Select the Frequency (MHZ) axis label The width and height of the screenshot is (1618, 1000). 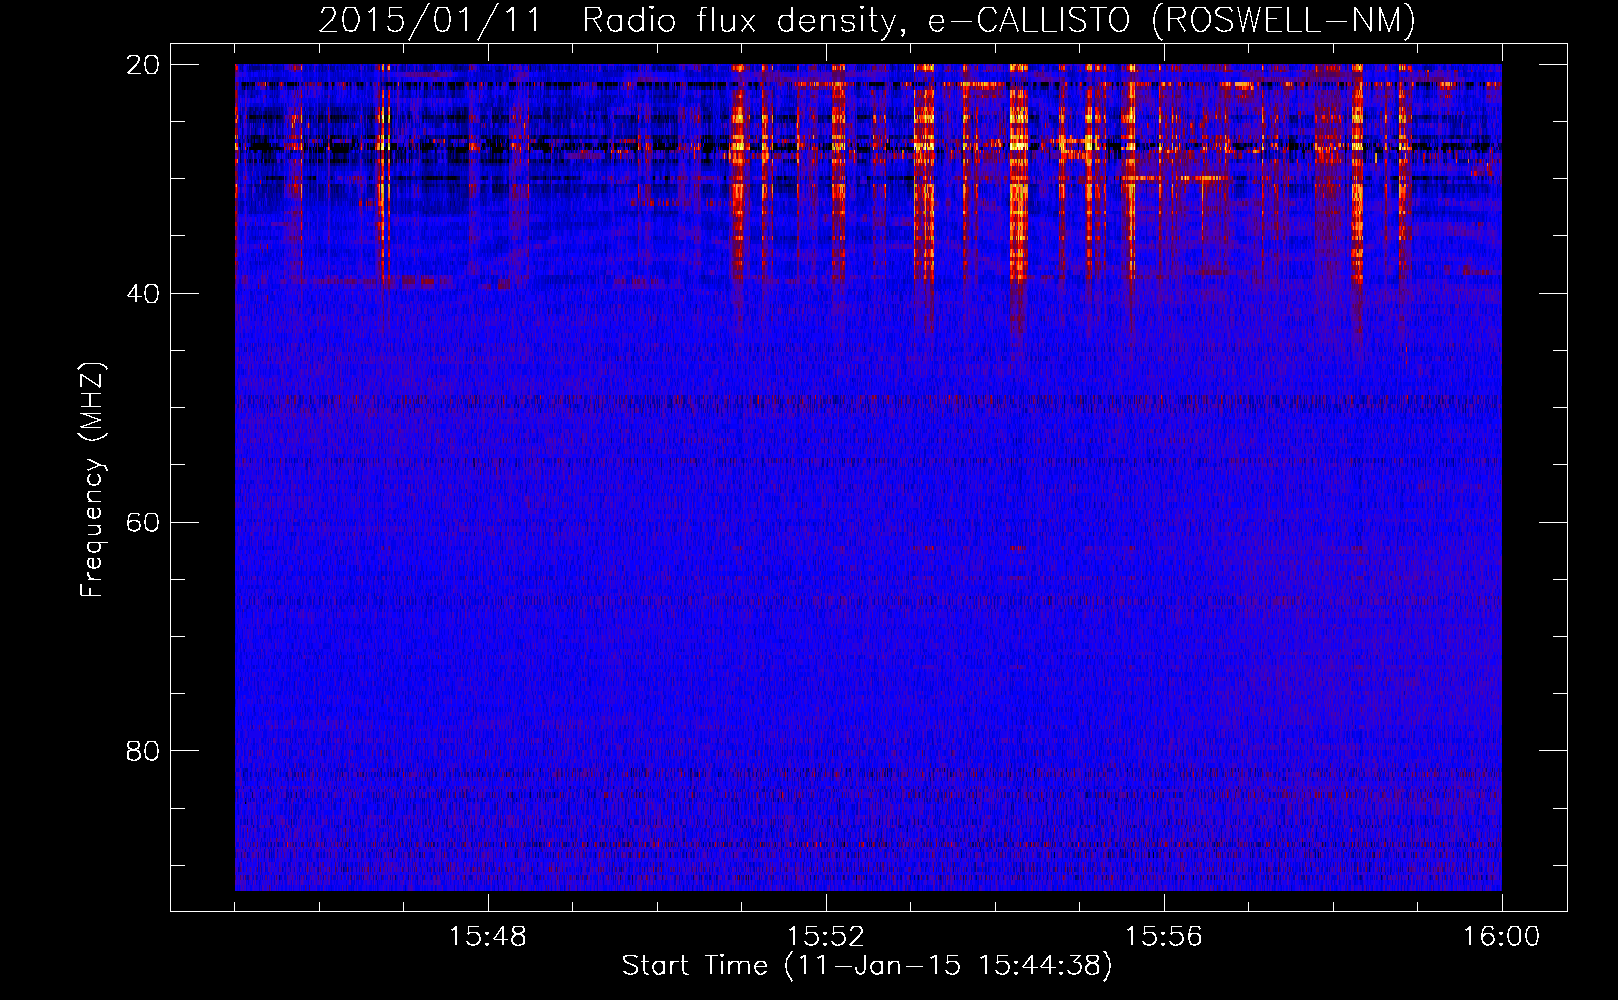pyautogui.click(x=92, y=479)
